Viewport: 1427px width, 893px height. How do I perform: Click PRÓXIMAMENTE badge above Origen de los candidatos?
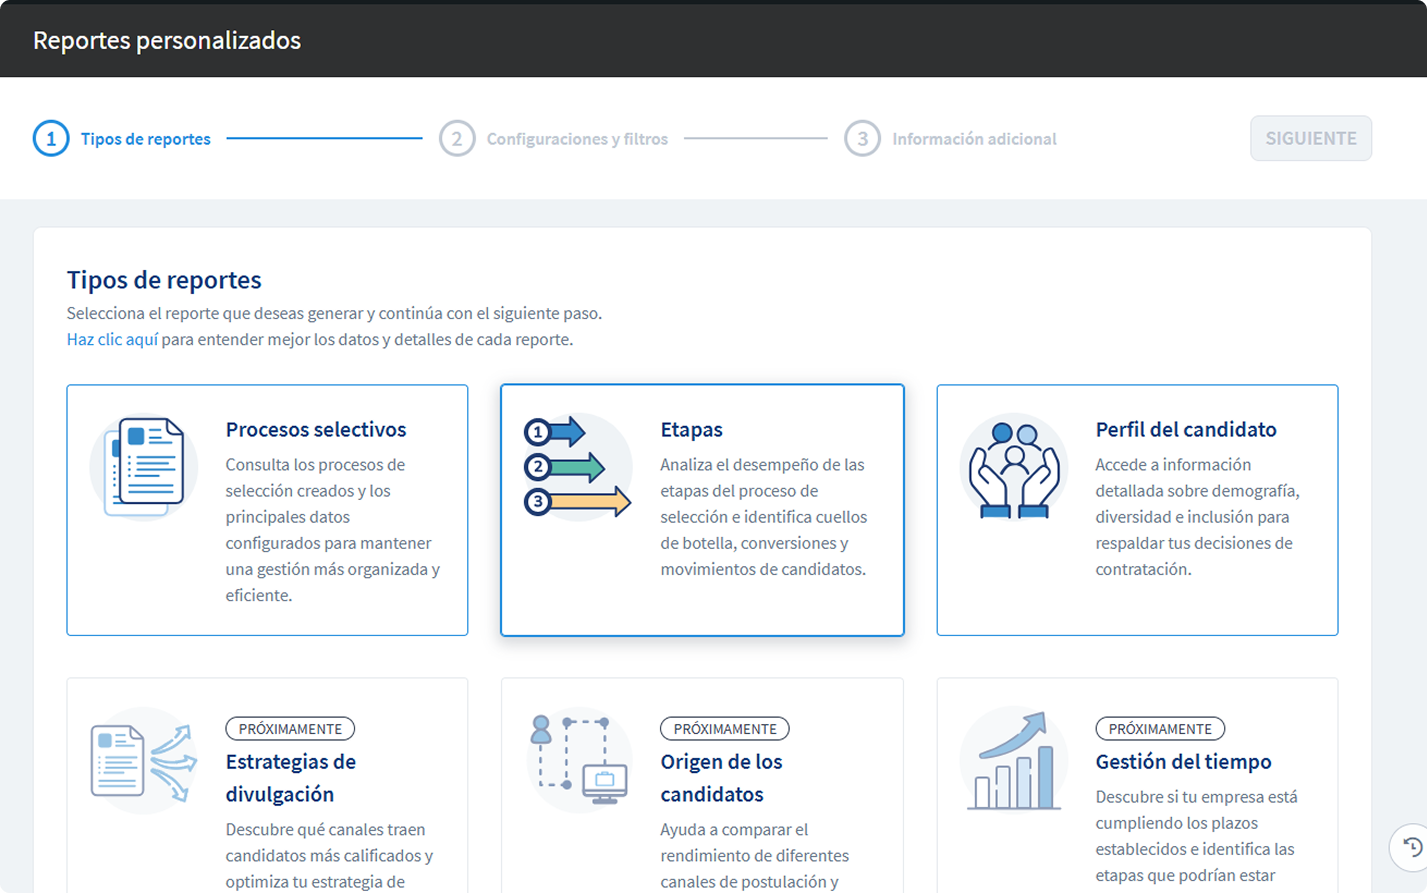(x=725, y=729)
